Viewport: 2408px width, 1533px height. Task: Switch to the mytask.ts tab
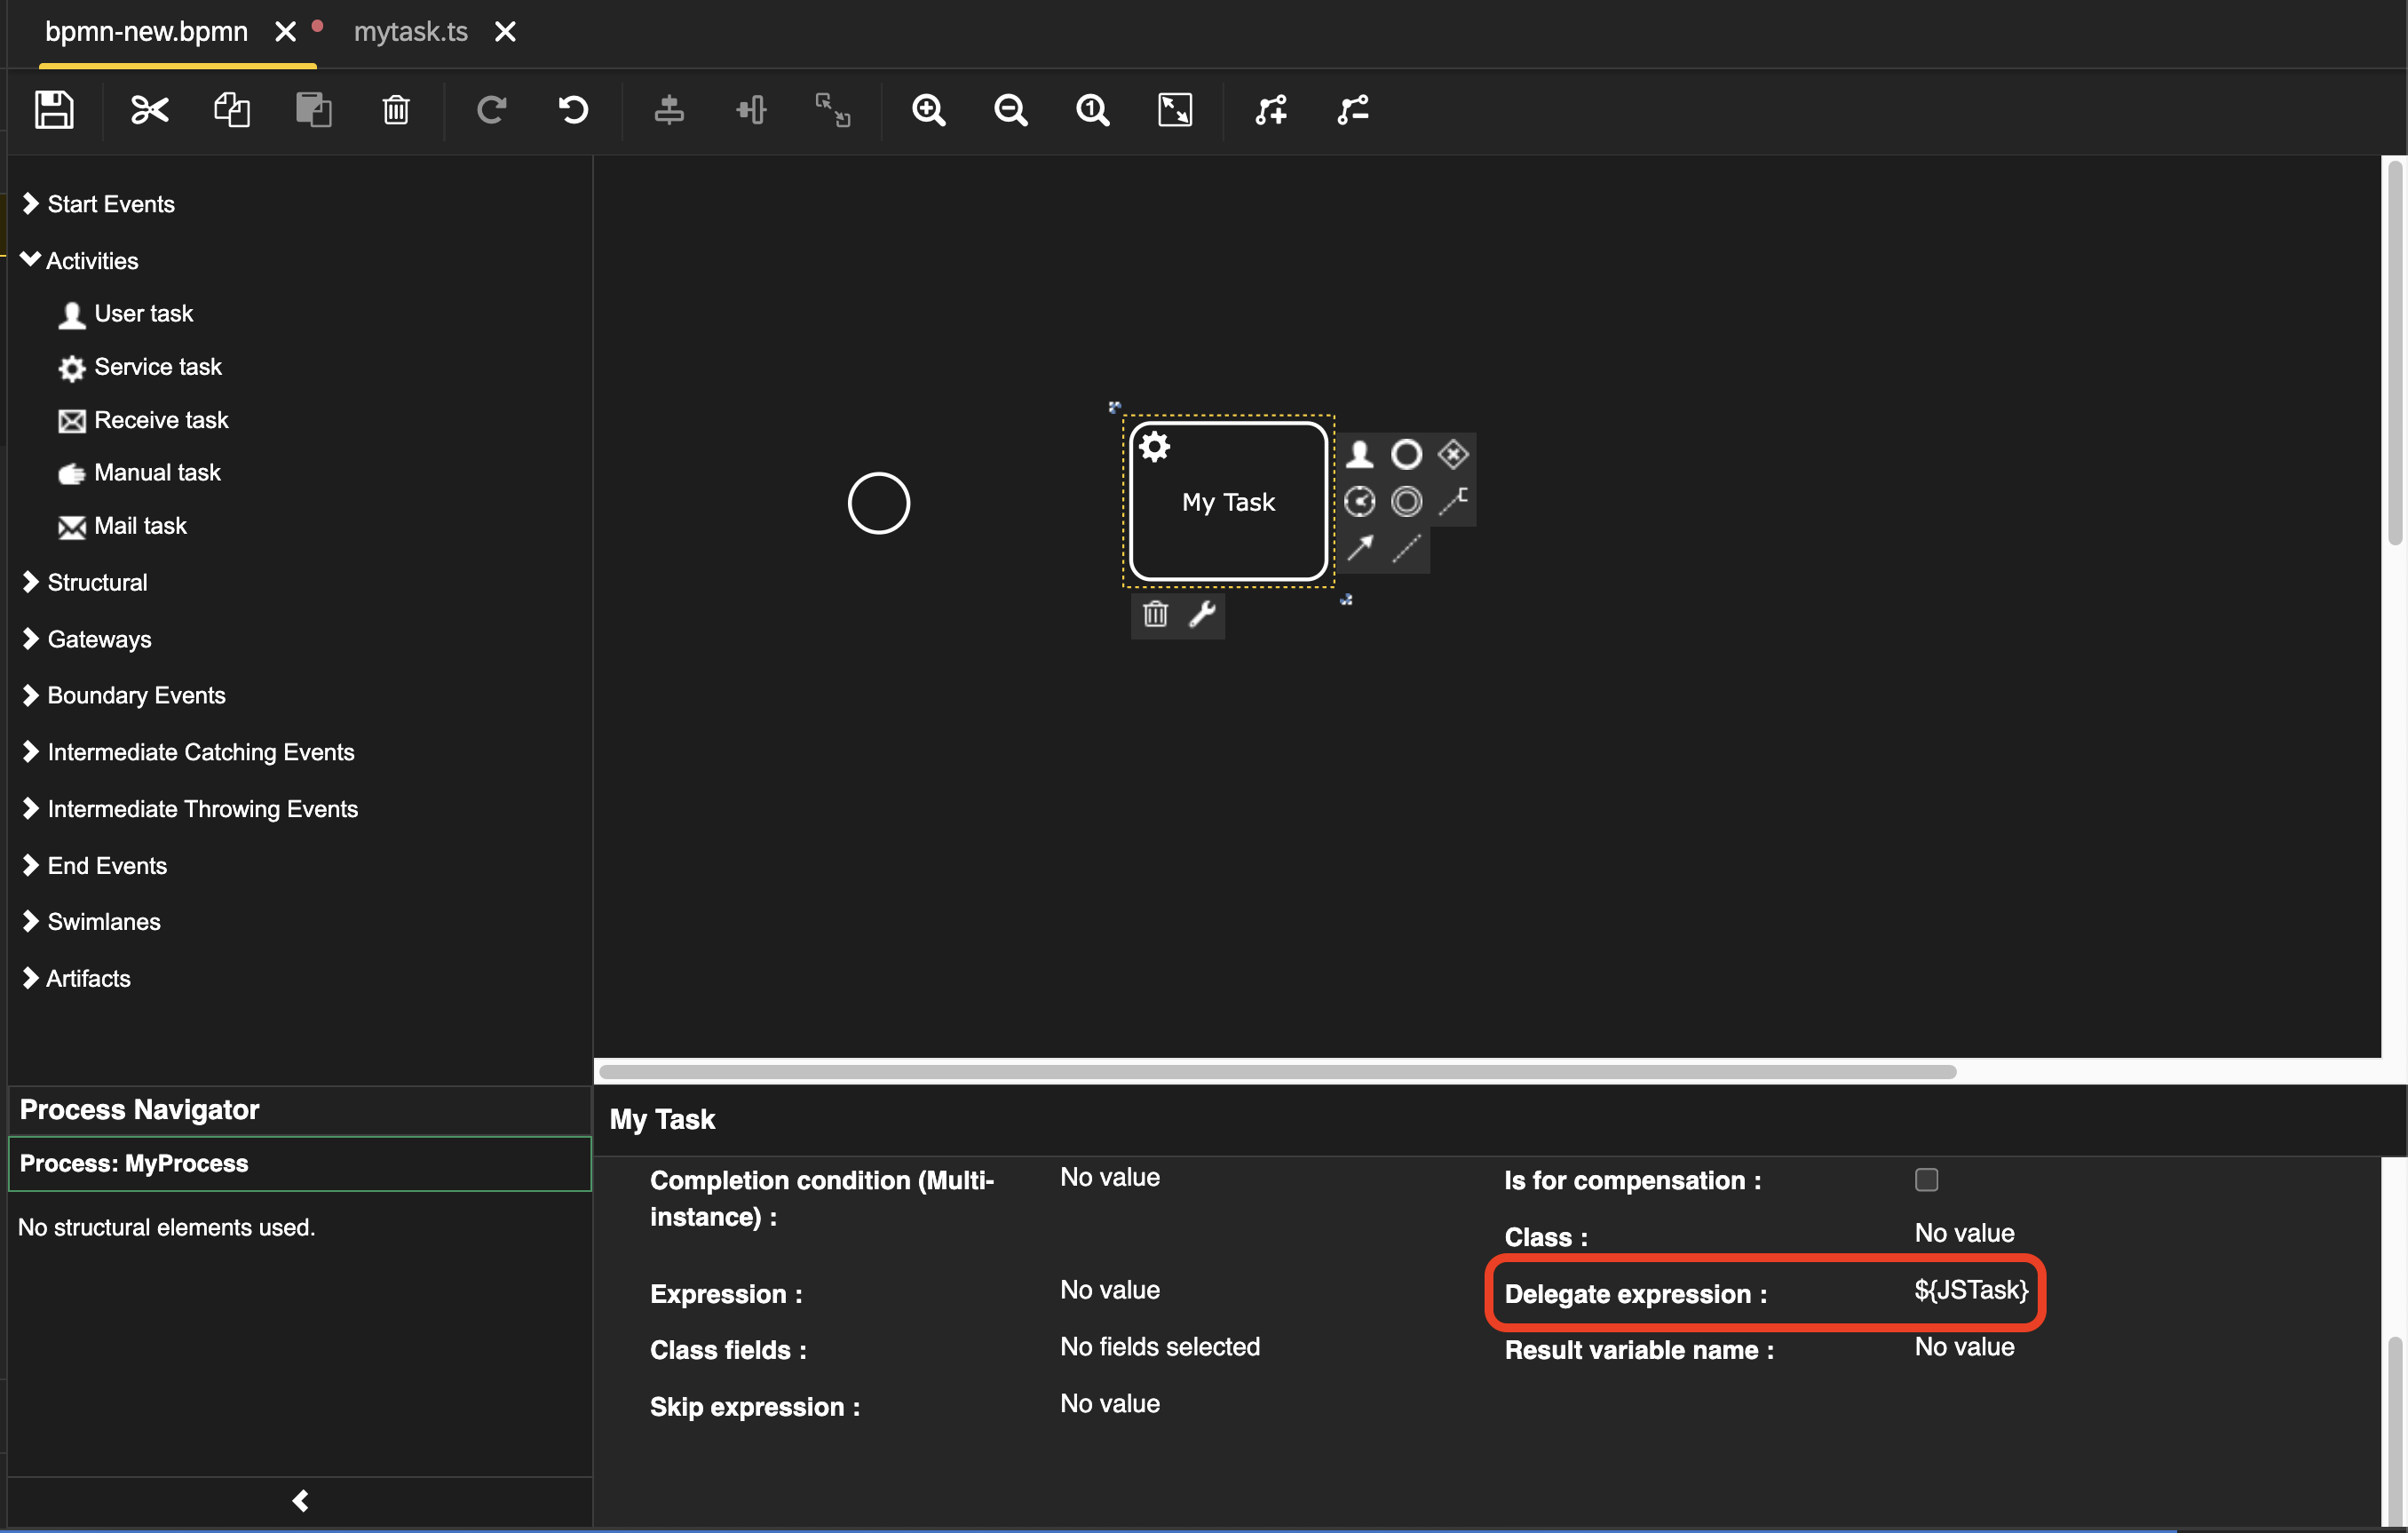410,32
